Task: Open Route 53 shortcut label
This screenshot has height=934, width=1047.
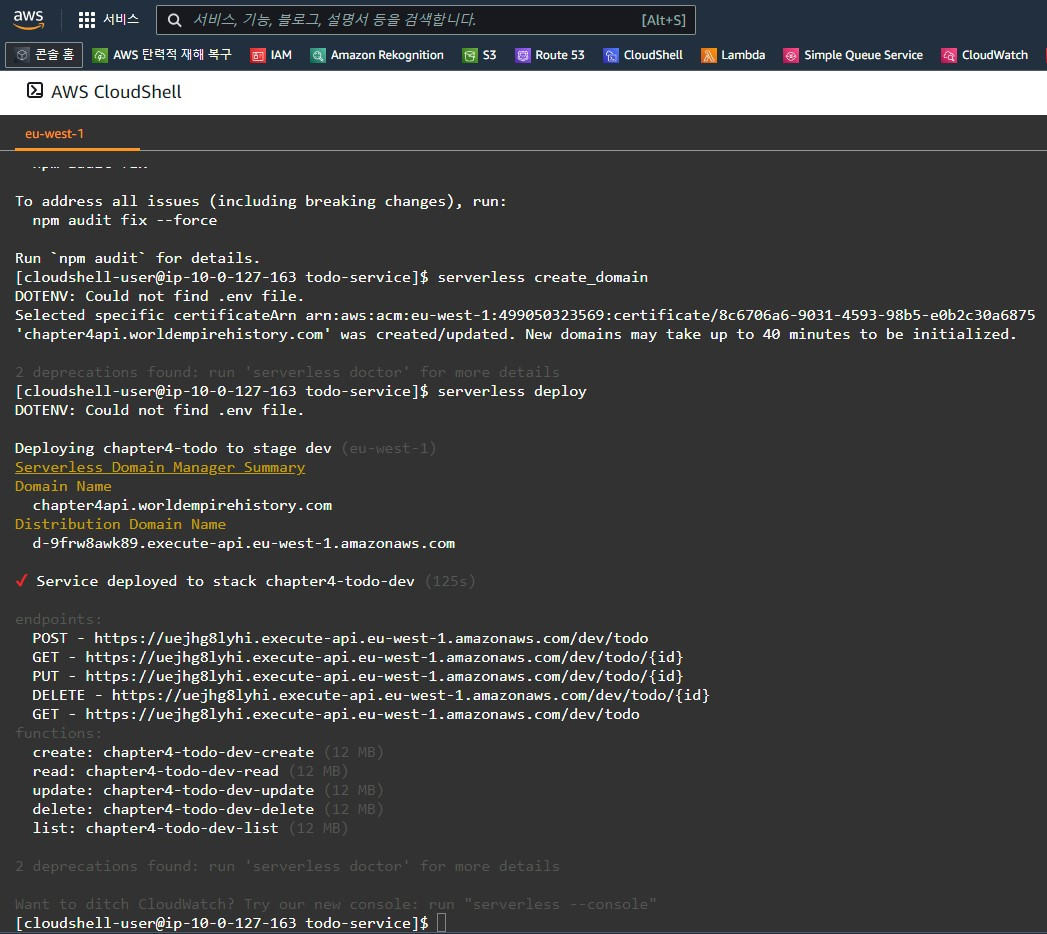Action: 560,55
